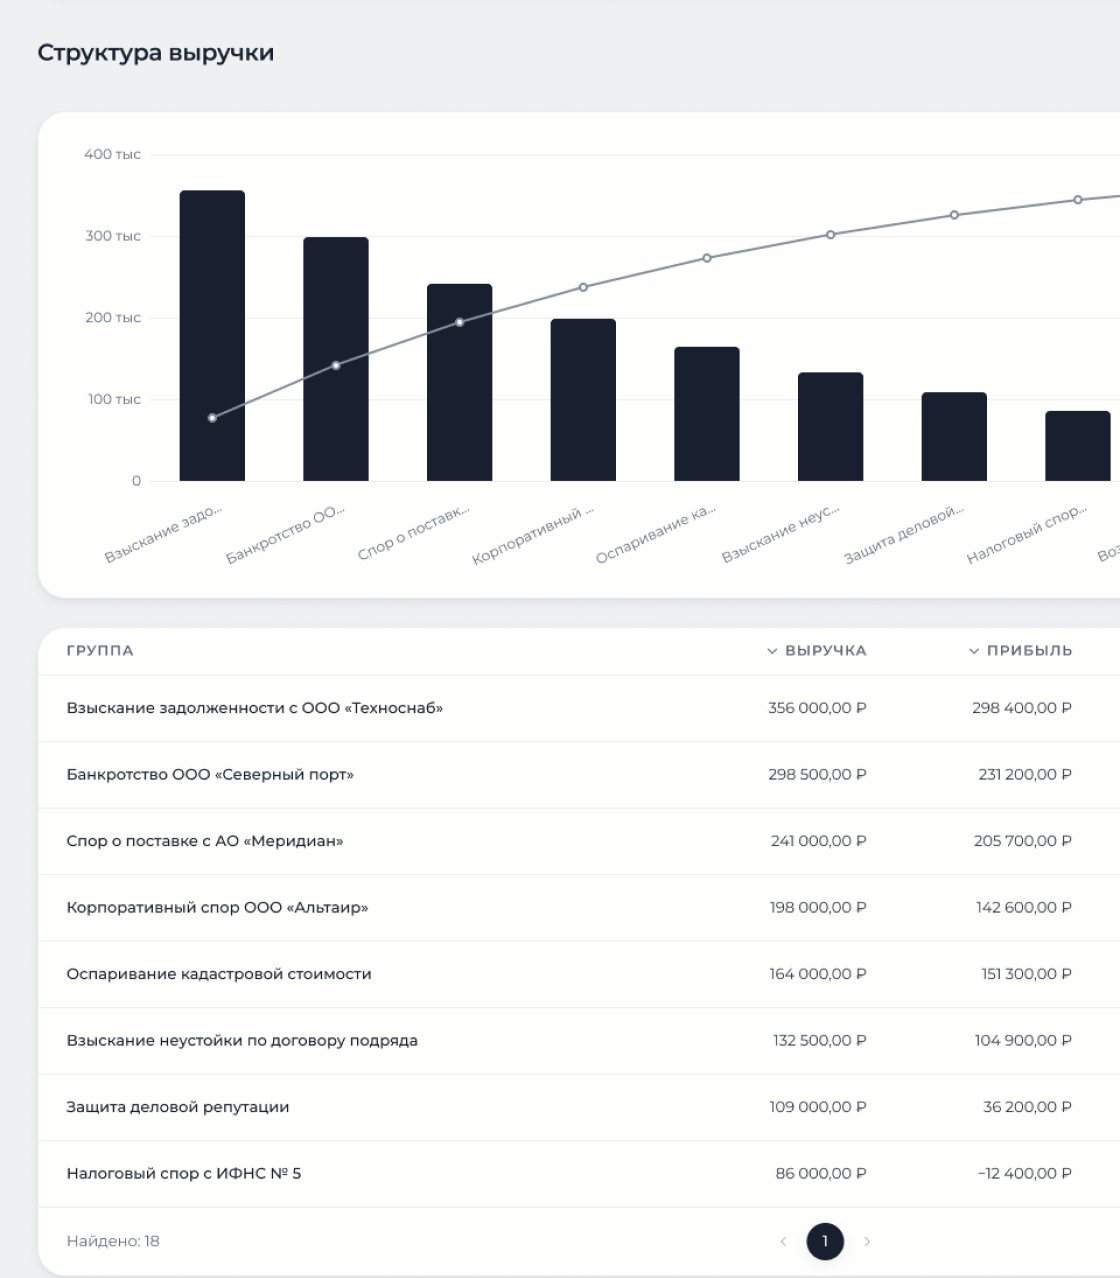Sort table by the Прибыль column
Viewport: 1120px width, 1278px height.
point(1020,651)
